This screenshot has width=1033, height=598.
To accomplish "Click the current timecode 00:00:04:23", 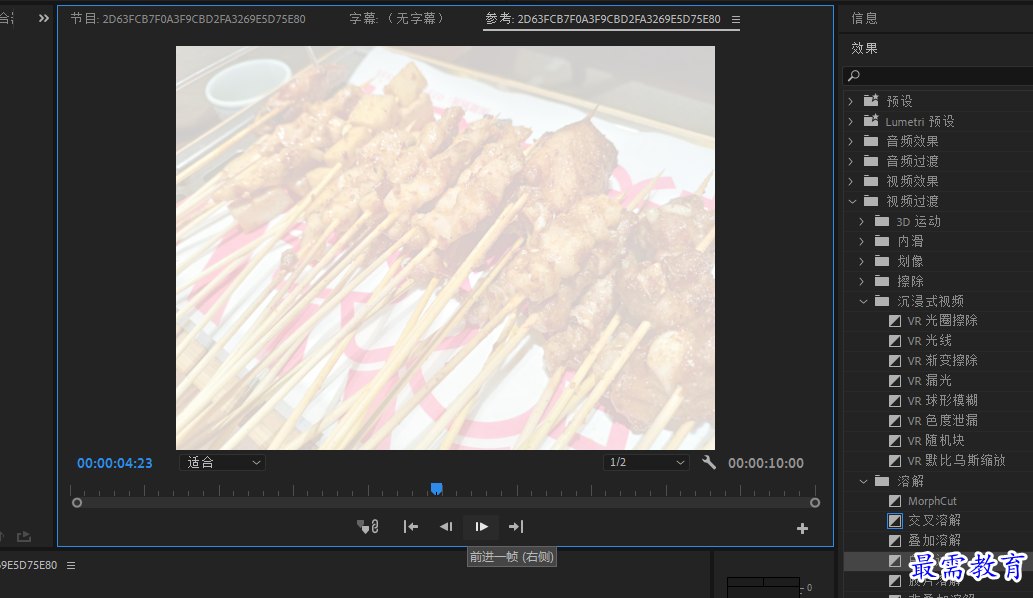I will [x=115, y=463].
